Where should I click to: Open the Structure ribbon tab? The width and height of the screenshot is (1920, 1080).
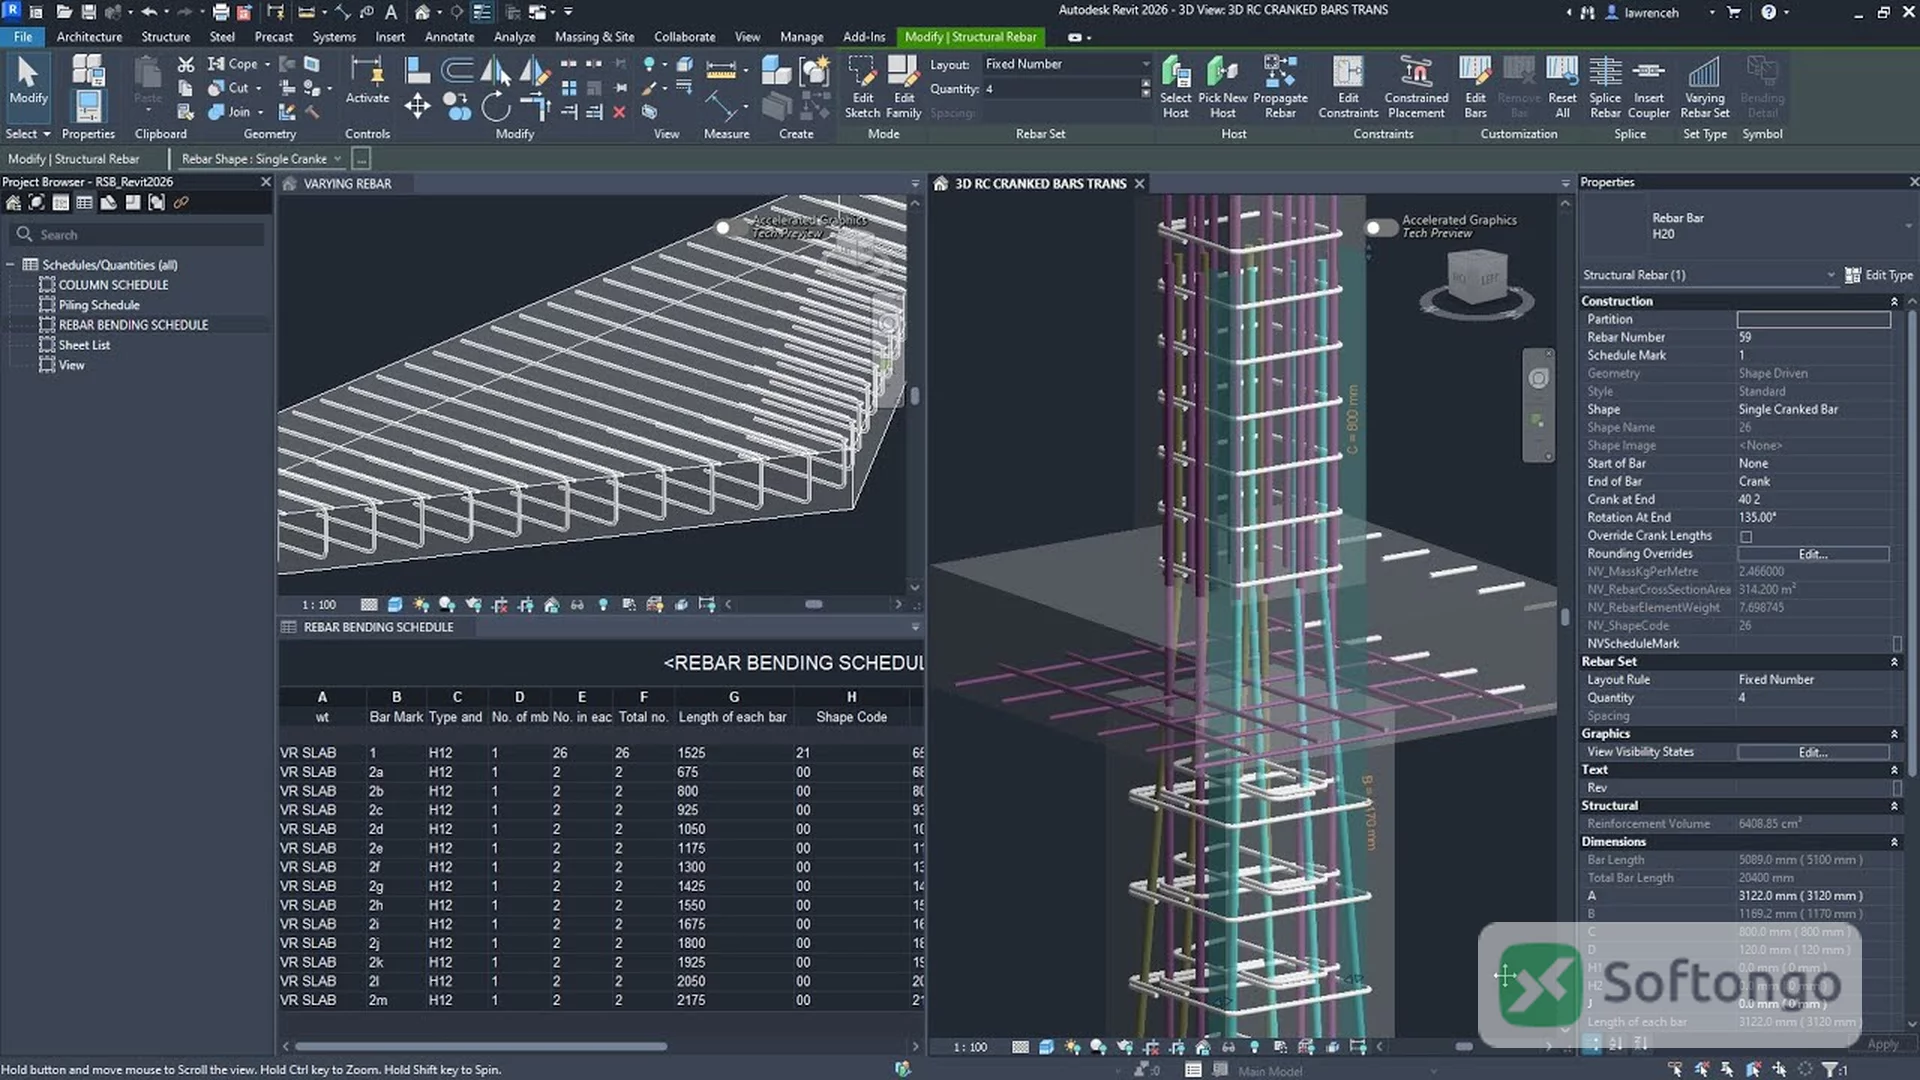(x=165, y=37)
